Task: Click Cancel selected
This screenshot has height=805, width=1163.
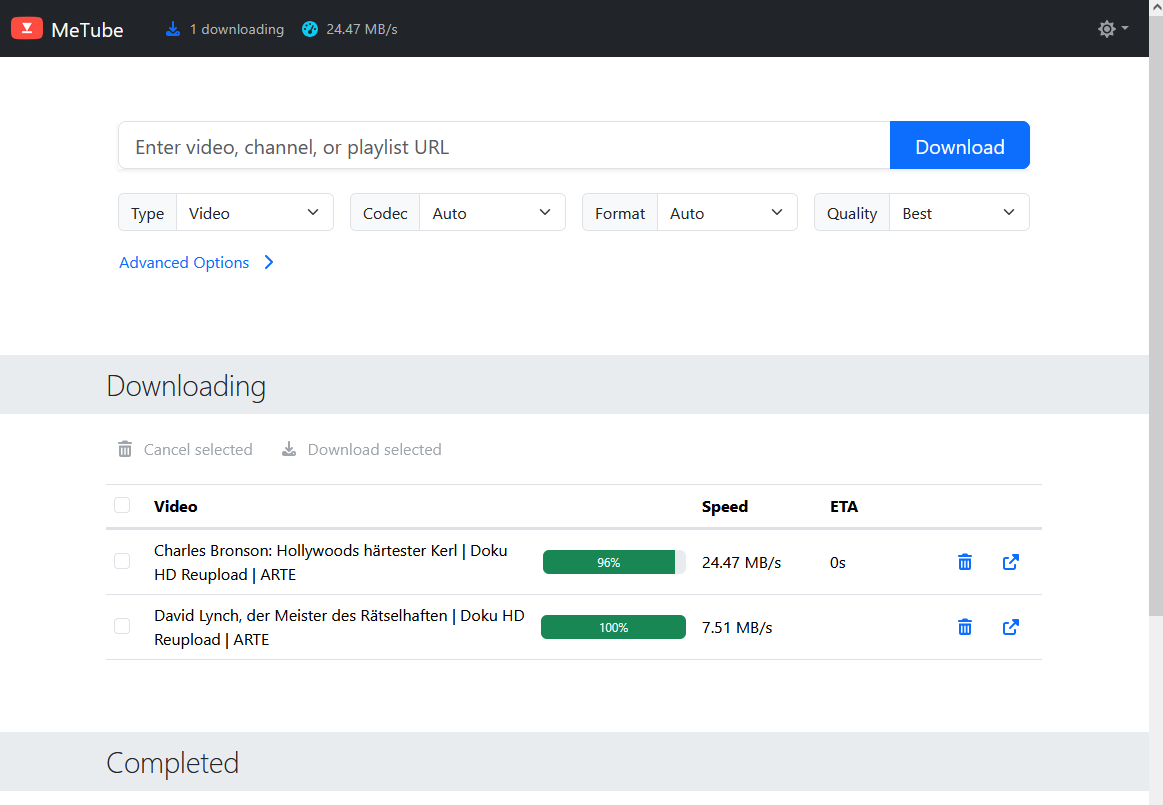Action: pyautogui.click(x=185, y=450)
